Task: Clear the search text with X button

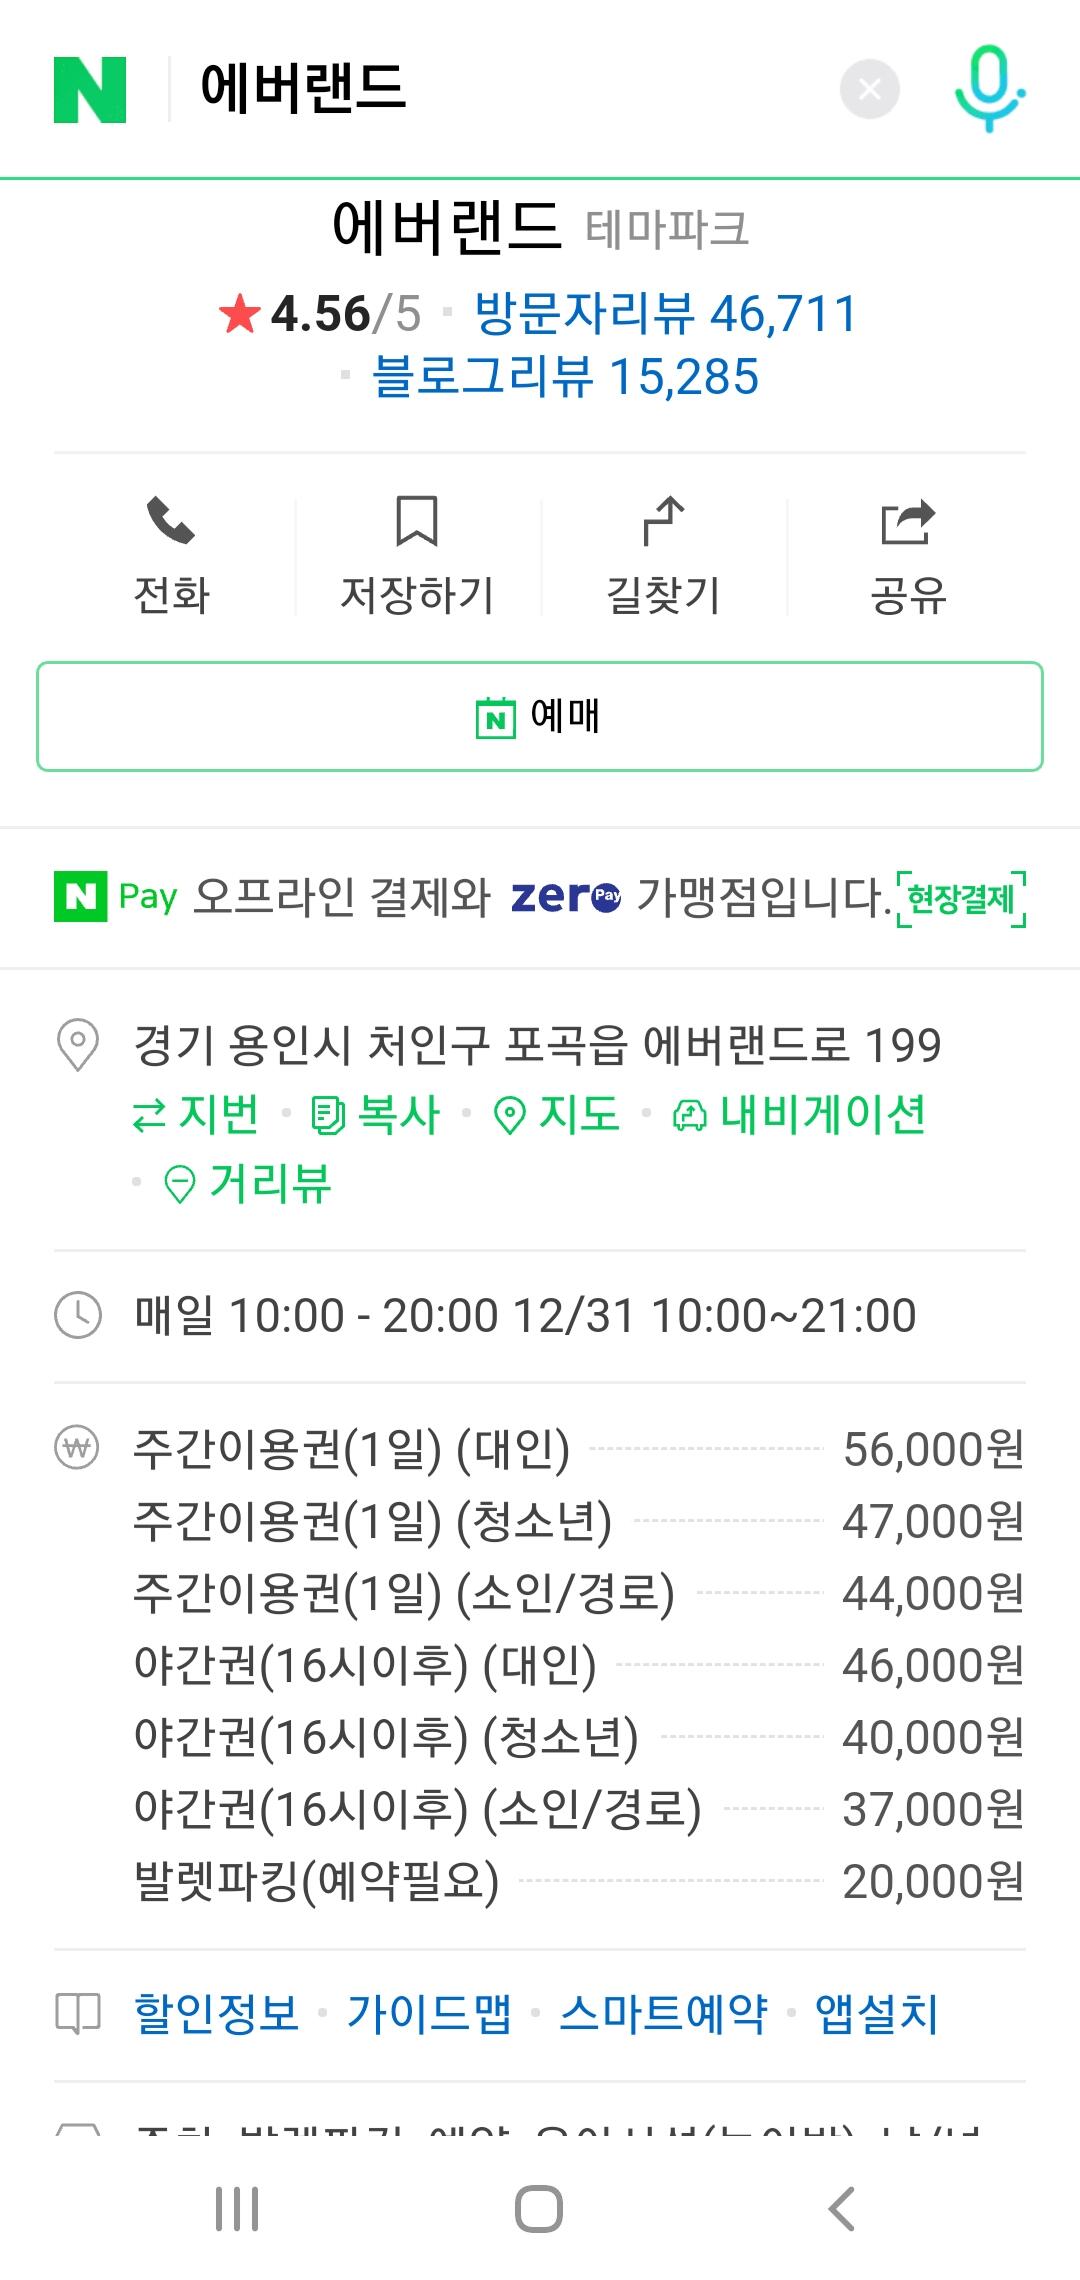Action: [870, 90]
